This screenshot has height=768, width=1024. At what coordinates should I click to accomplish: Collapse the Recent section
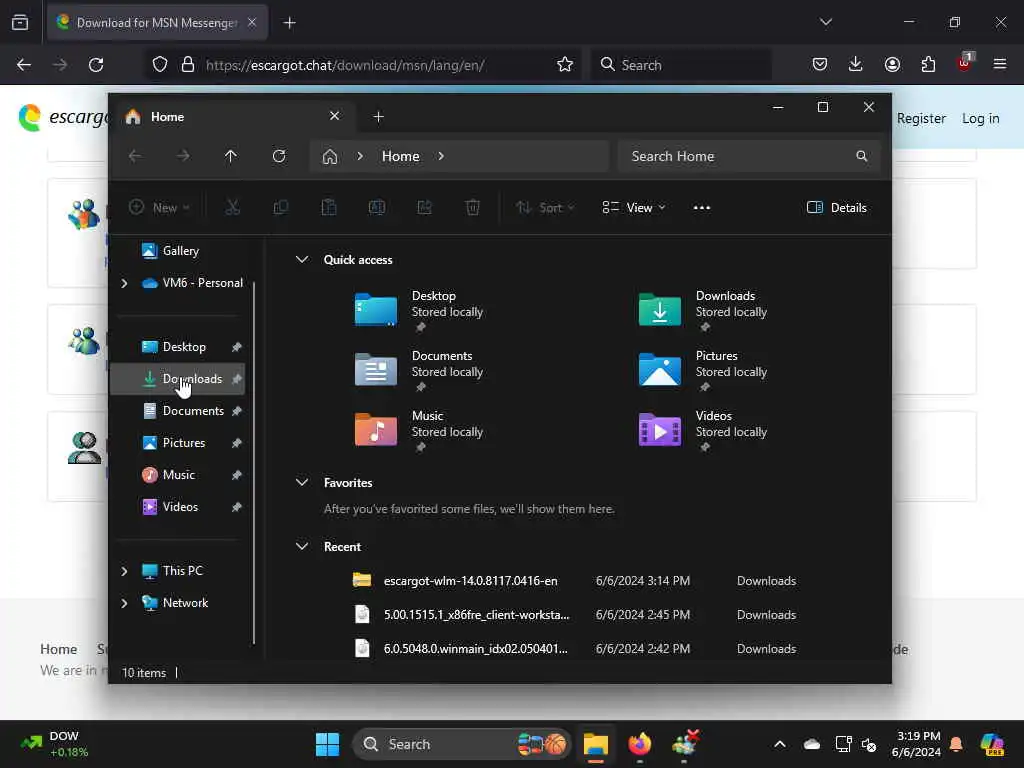tap(302, 546)
